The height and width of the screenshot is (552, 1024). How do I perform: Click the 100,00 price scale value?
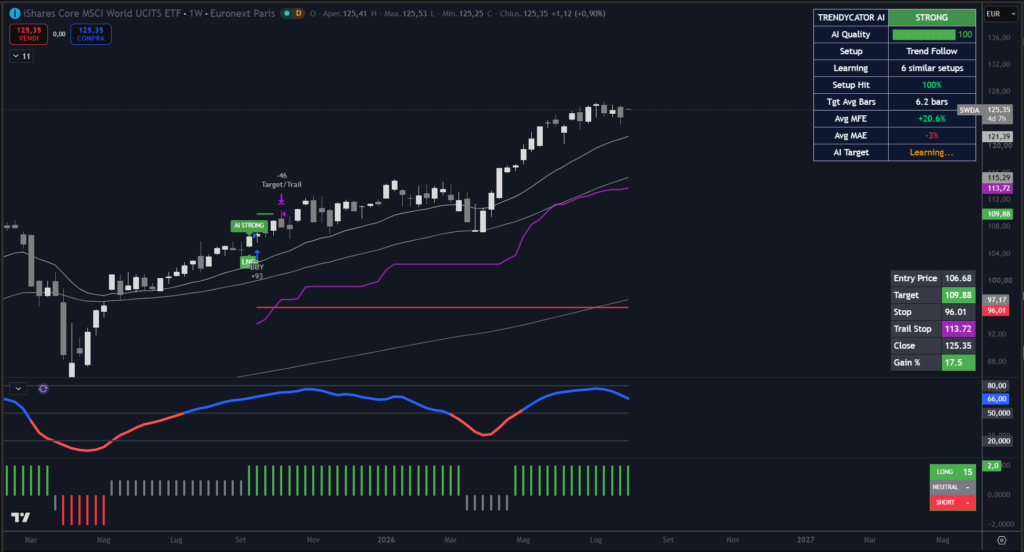[x=1000, y=280]
